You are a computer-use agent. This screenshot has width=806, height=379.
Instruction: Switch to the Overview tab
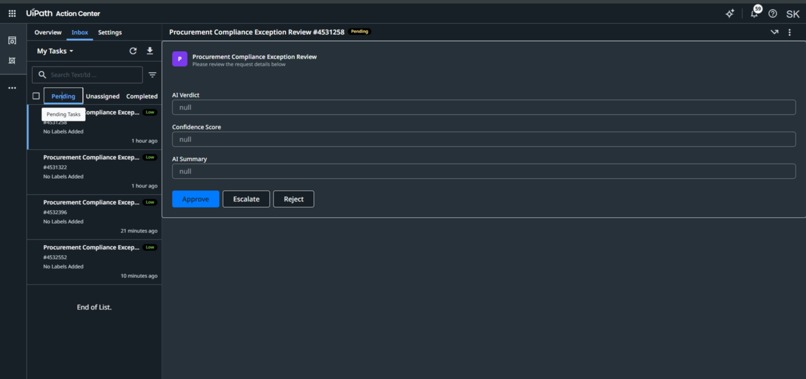48,32
